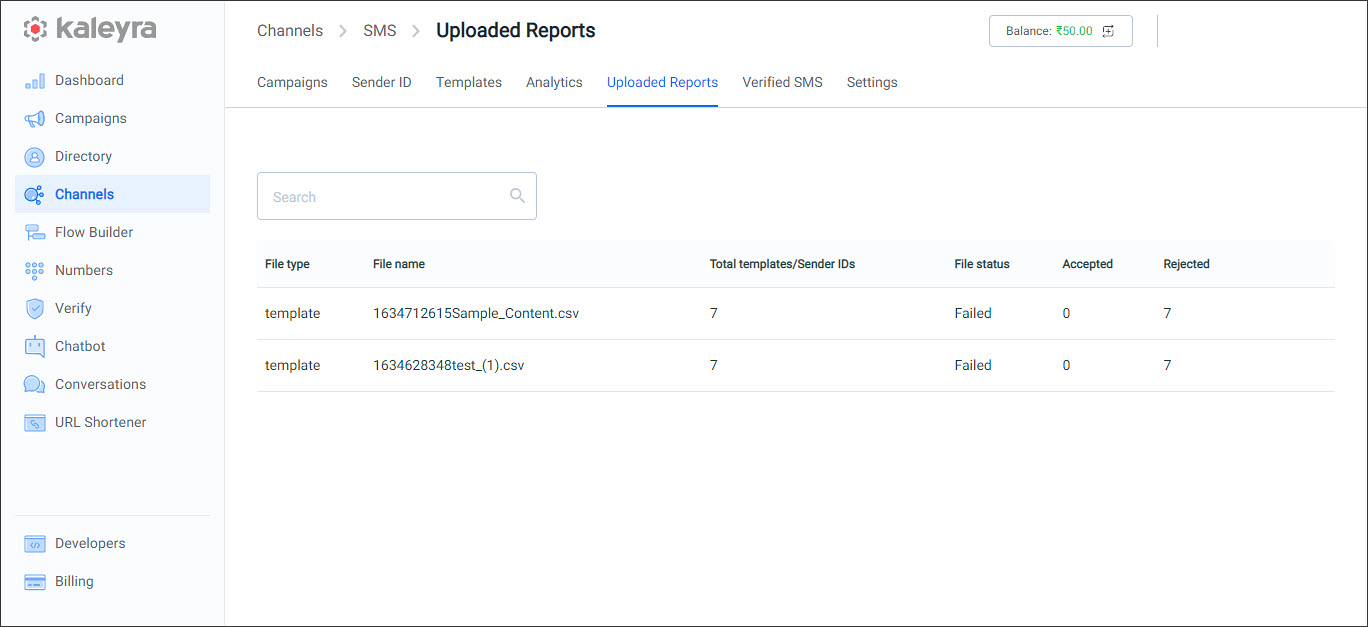
Task: Switch to the SMS Settings tab
Action: pos(872,82)
